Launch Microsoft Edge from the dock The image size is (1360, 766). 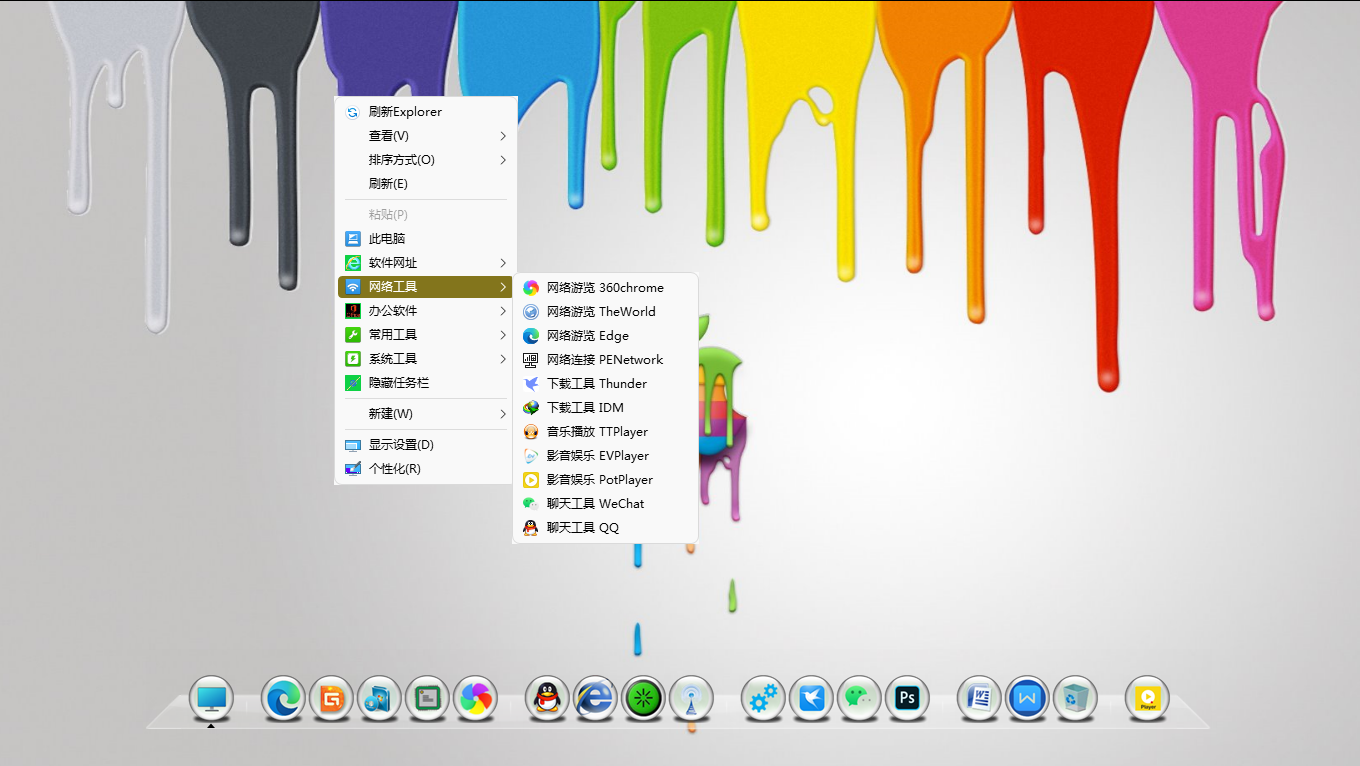pos(283,698)
